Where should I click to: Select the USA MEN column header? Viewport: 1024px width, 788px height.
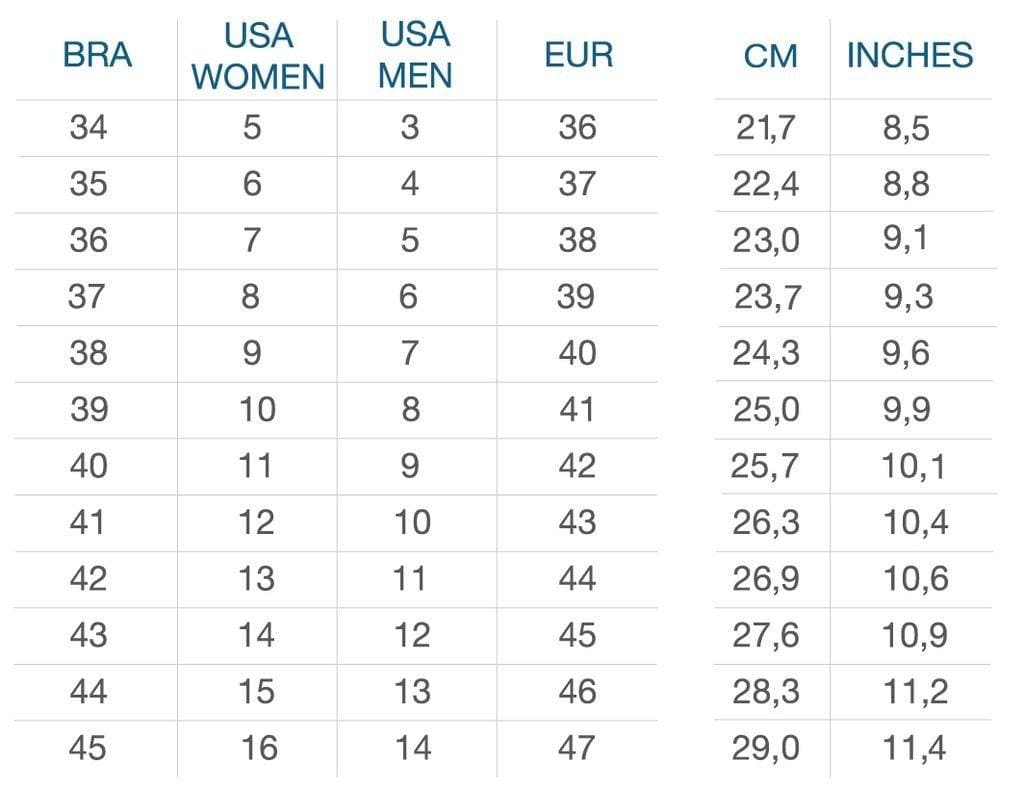point(415,55)
